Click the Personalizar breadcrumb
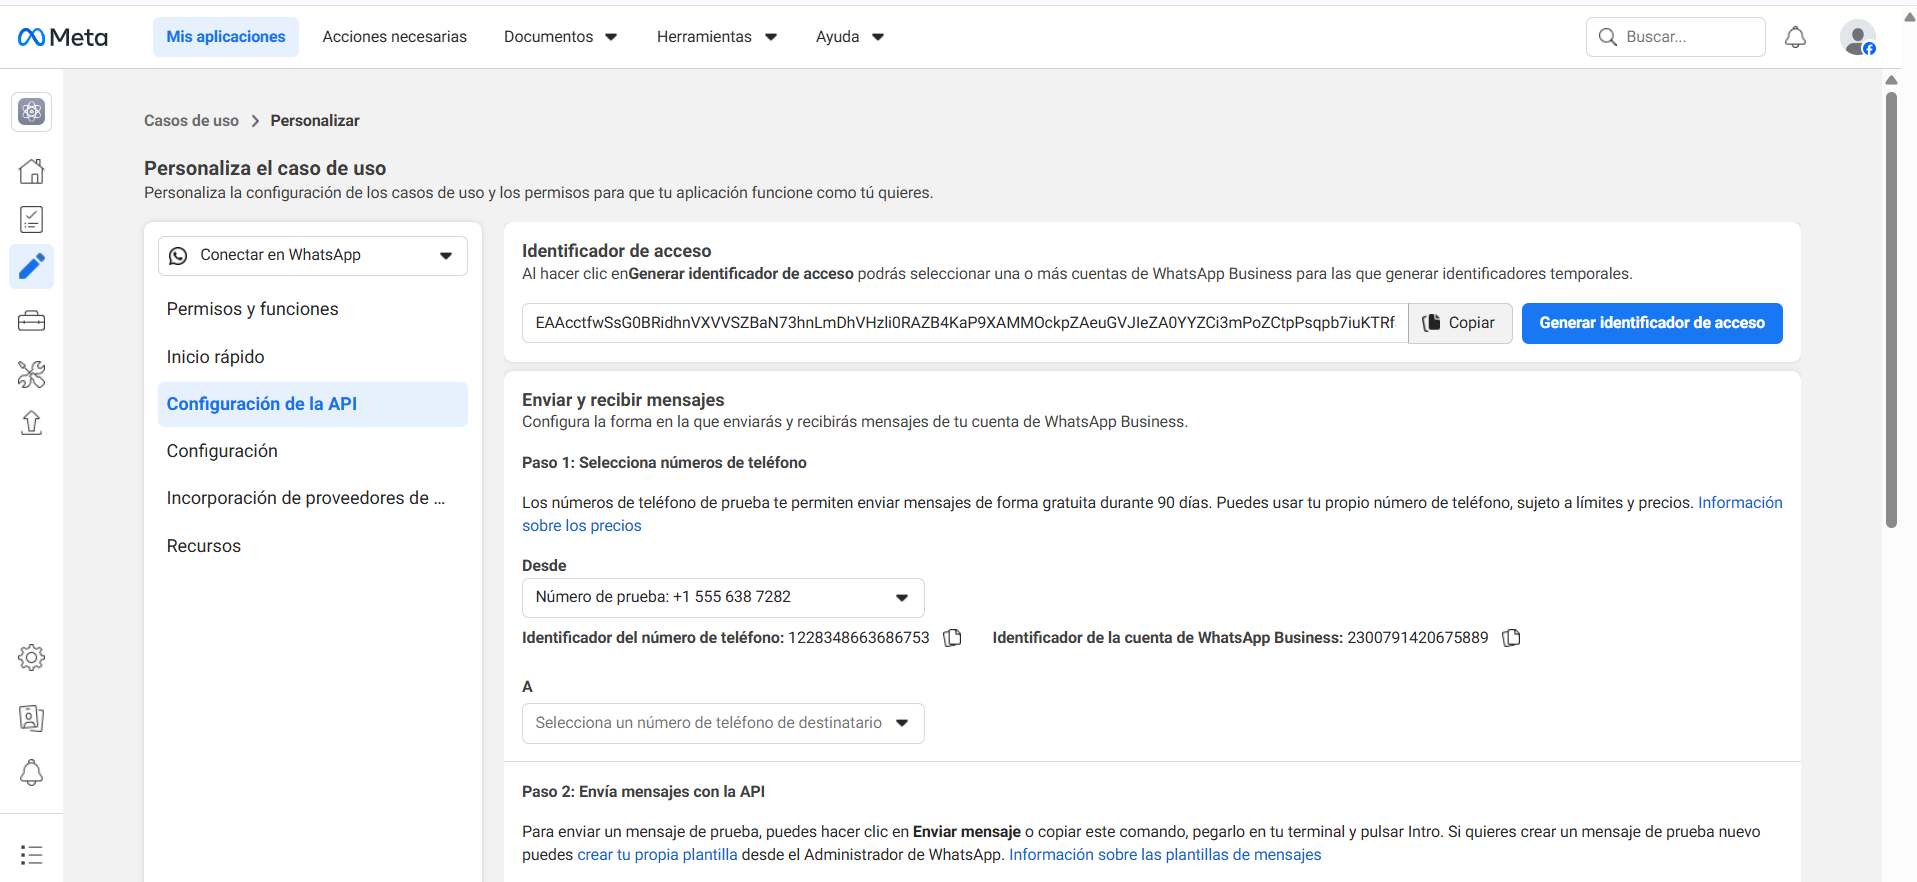The width and height of the screenshot is (1917, 882). click(315, 121)
